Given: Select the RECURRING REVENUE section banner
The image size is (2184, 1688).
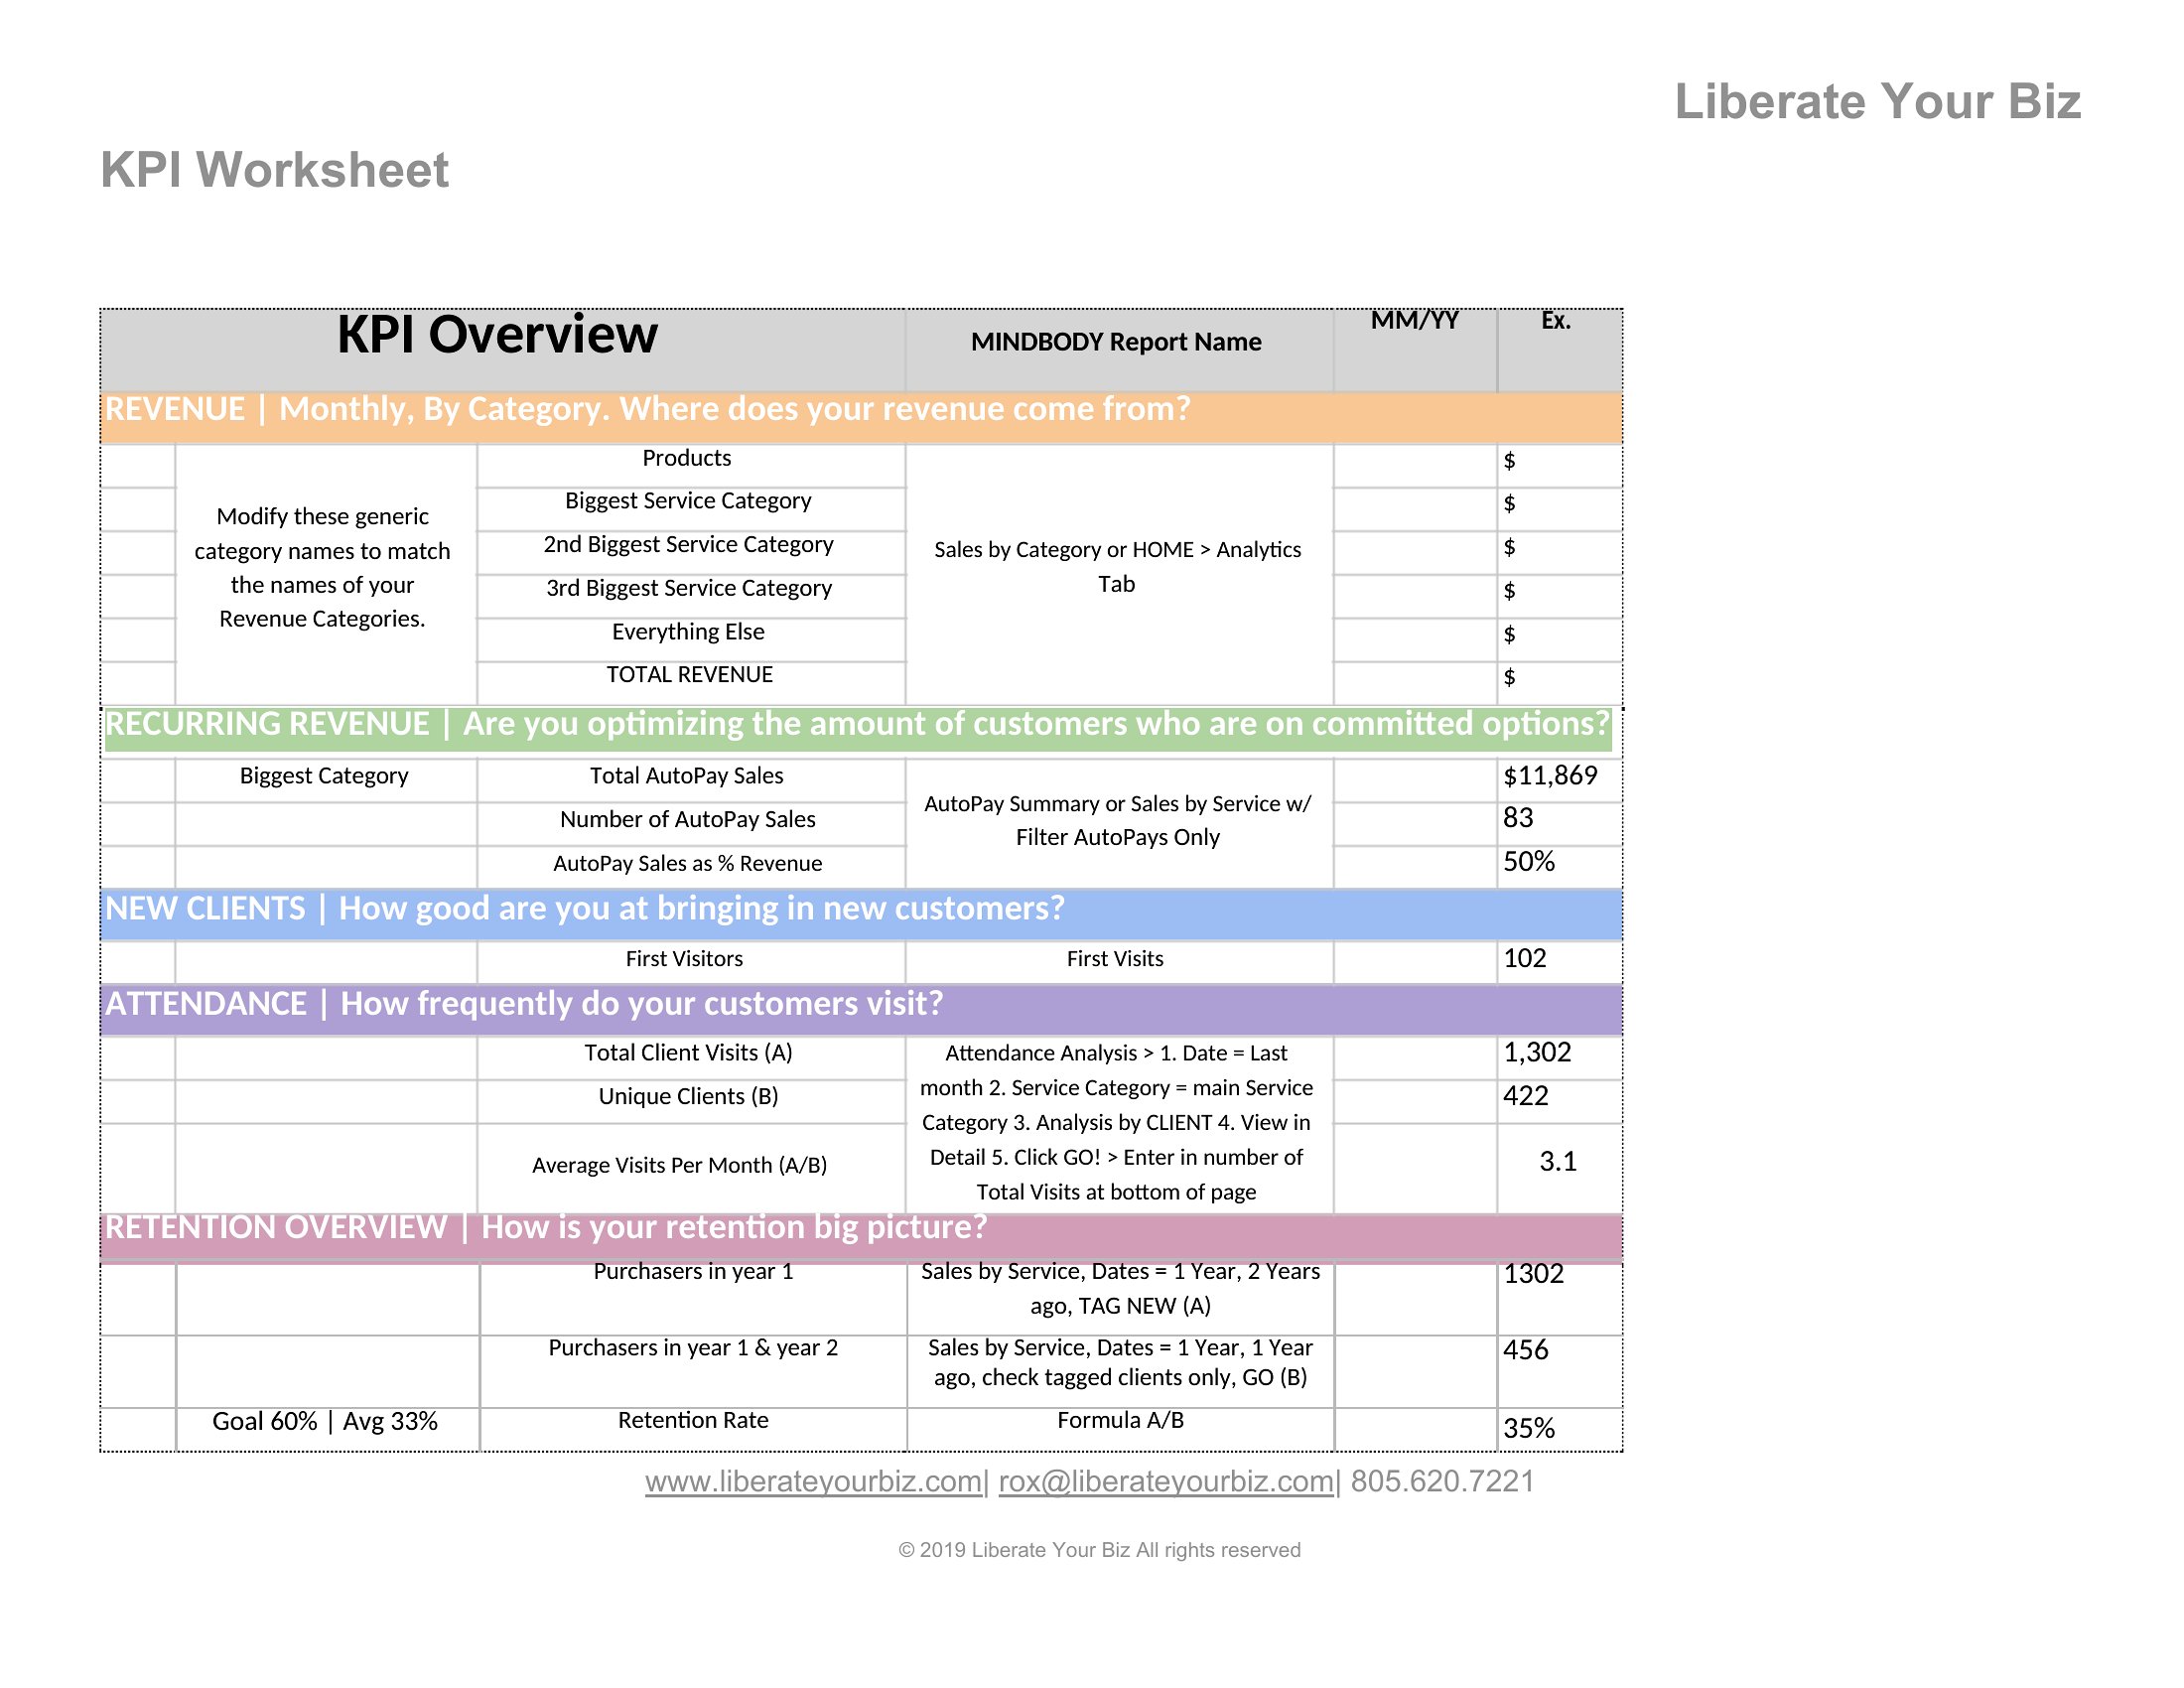Looking at the screenshot, I should [858, 729].
